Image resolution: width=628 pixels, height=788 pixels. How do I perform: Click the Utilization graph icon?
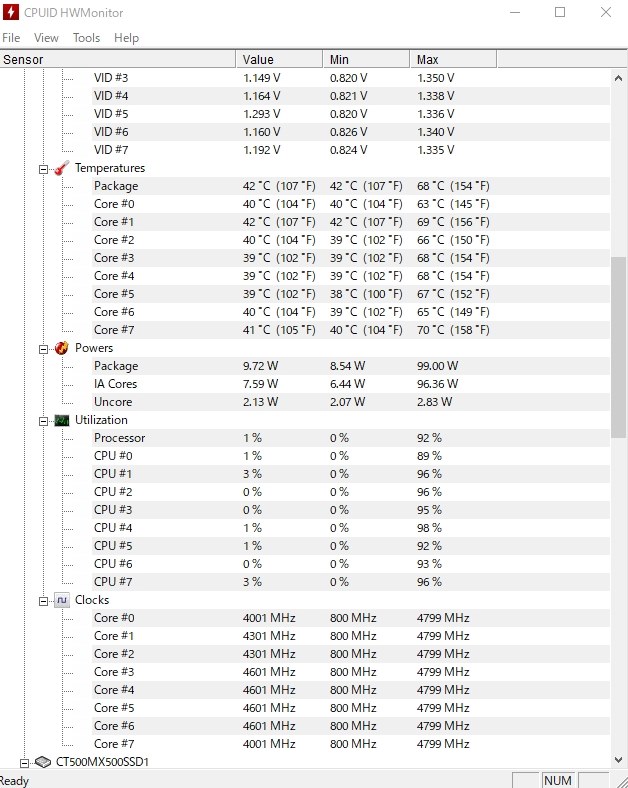(x=62, y=420)
